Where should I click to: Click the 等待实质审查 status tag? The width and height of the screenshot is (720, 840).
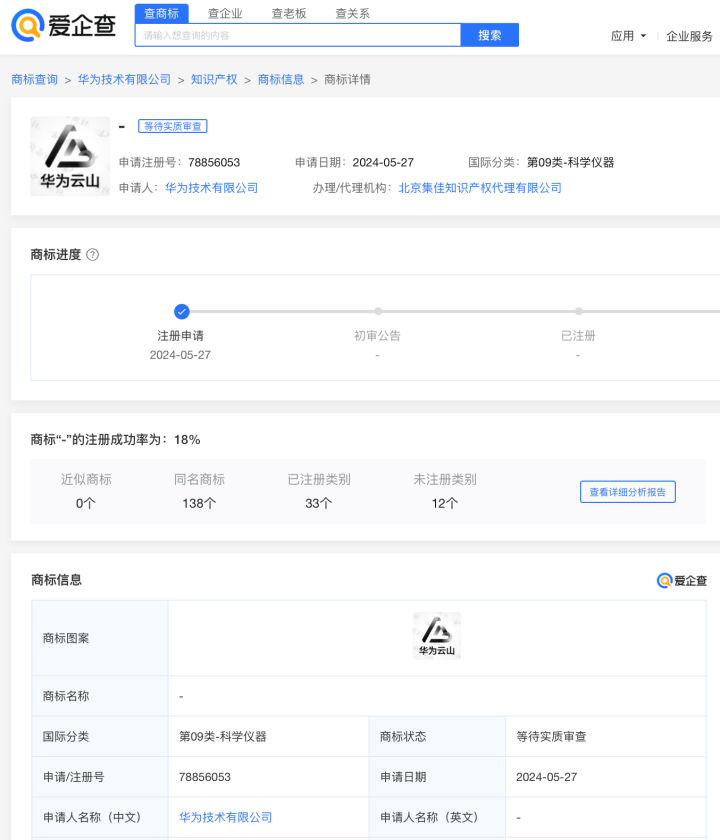tap(172, 126)
